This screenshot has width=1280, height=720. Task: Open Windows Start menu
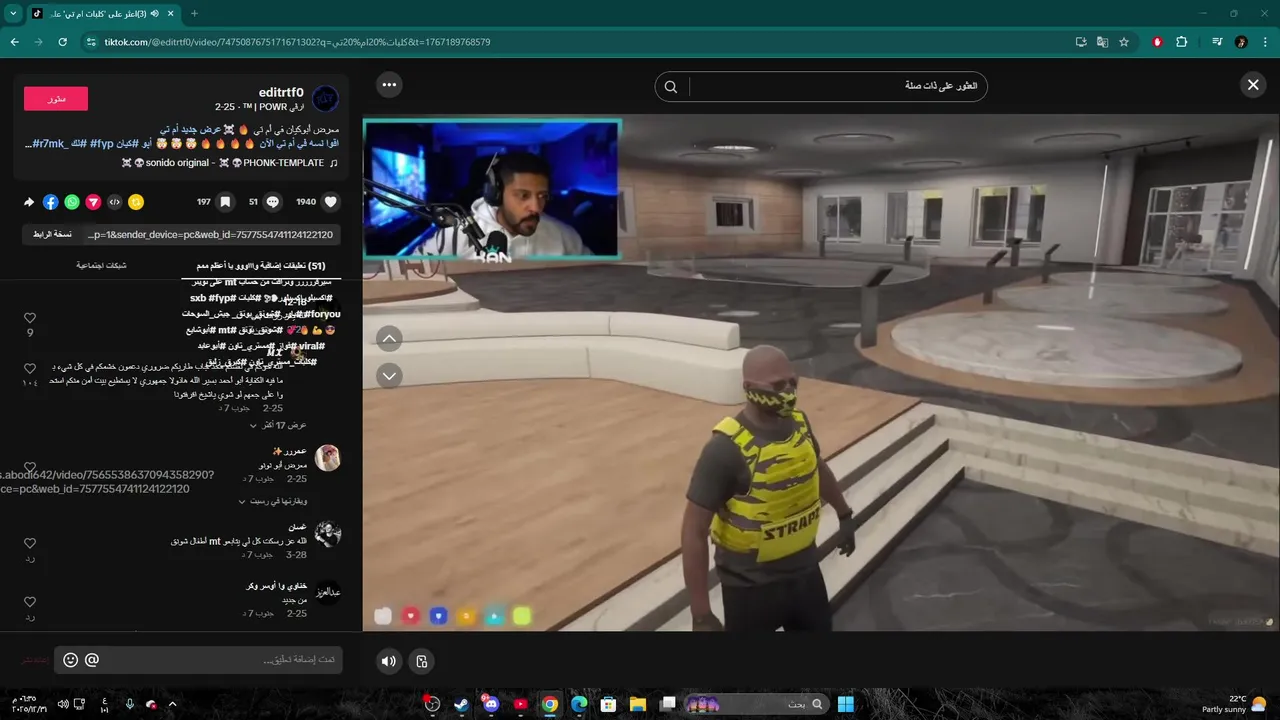point(845,704)
